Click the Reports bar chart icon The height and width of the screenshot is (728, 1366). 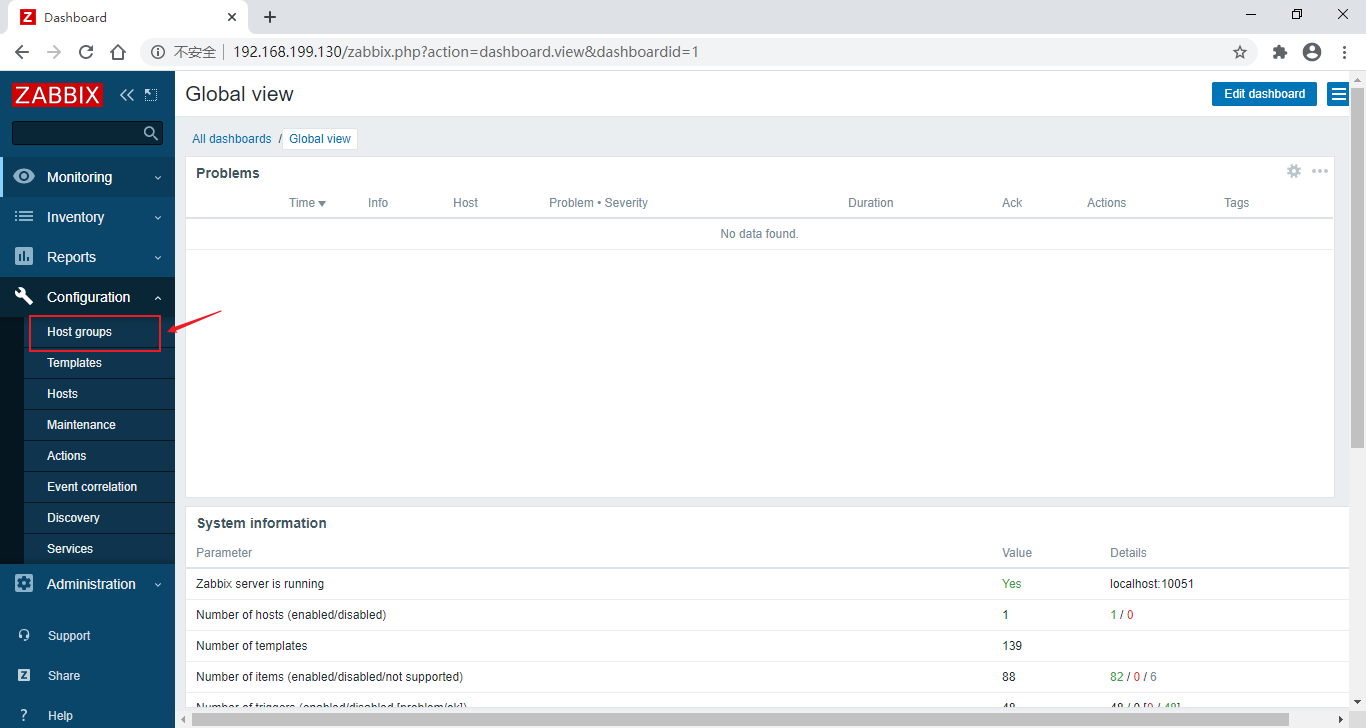[x=24, y=256]
